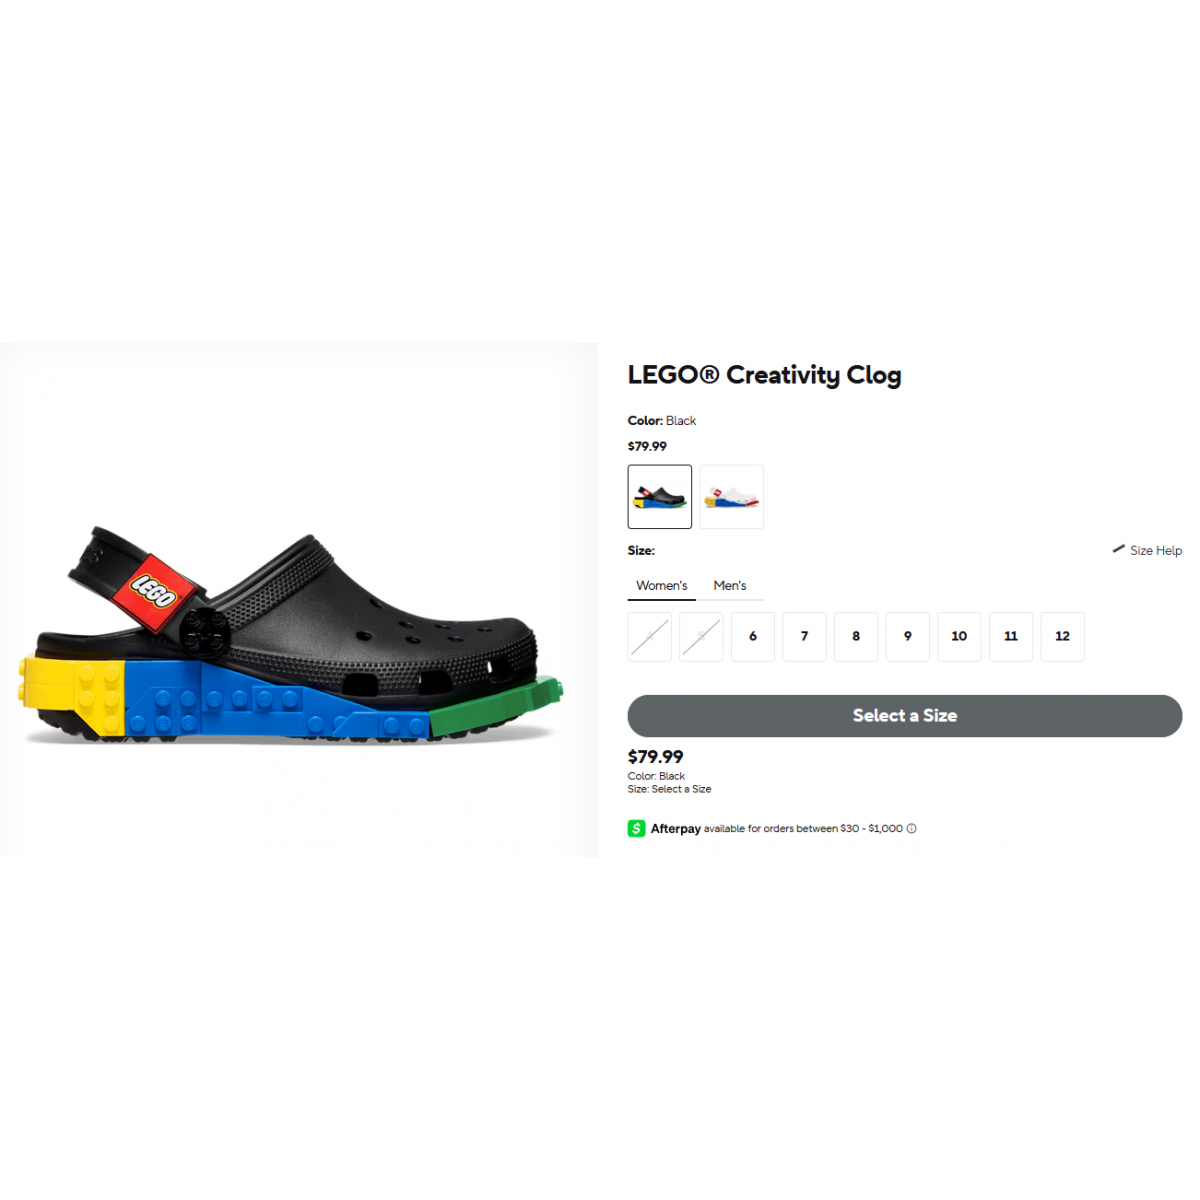Select the Black clog color swatch

click(x=660, y=497)
